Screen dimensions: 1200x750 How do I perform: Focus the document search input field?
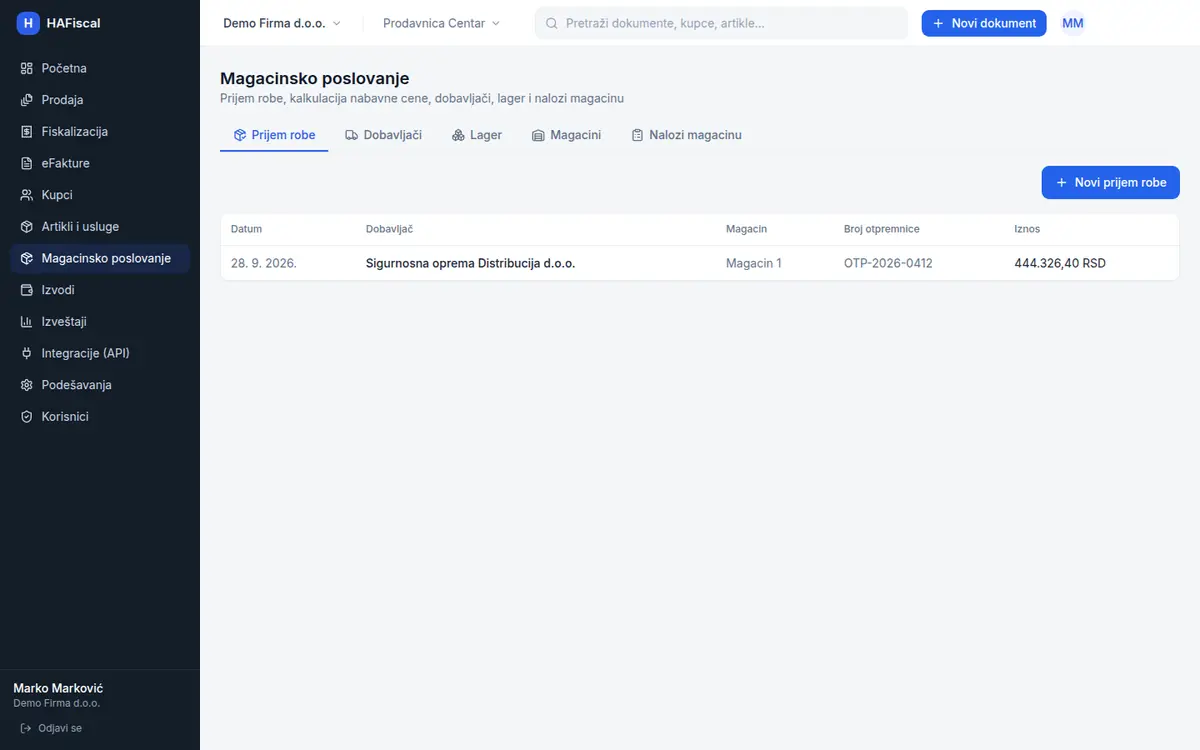click(721, 23)
